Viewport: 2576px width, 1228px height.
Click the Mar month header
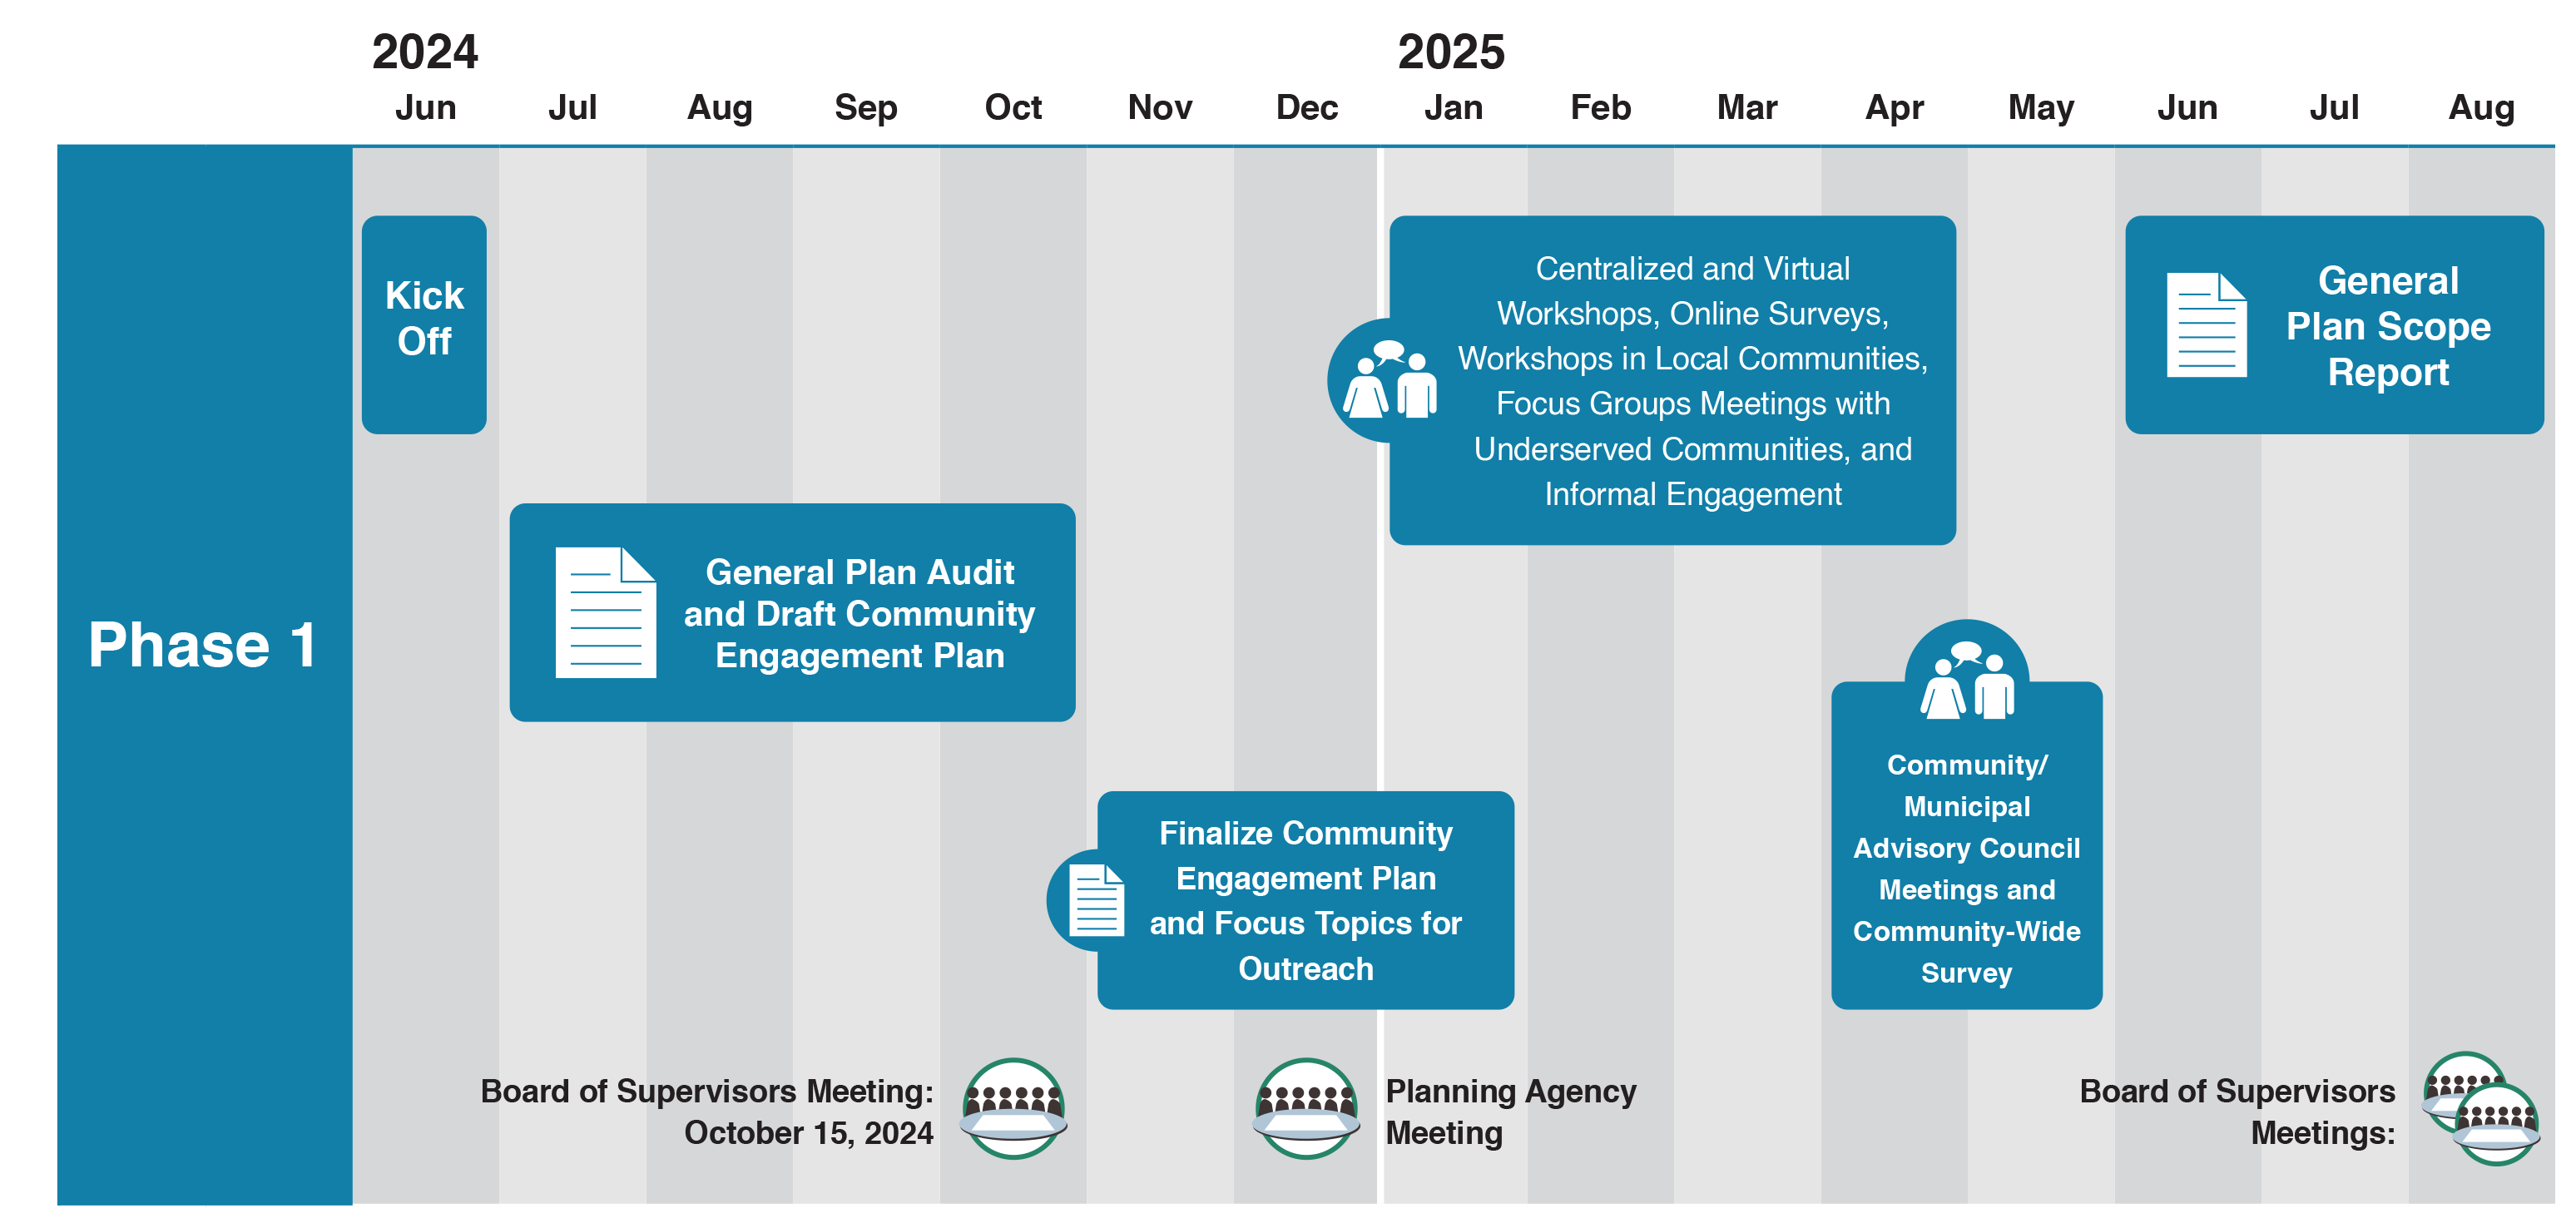point(1747,107)
